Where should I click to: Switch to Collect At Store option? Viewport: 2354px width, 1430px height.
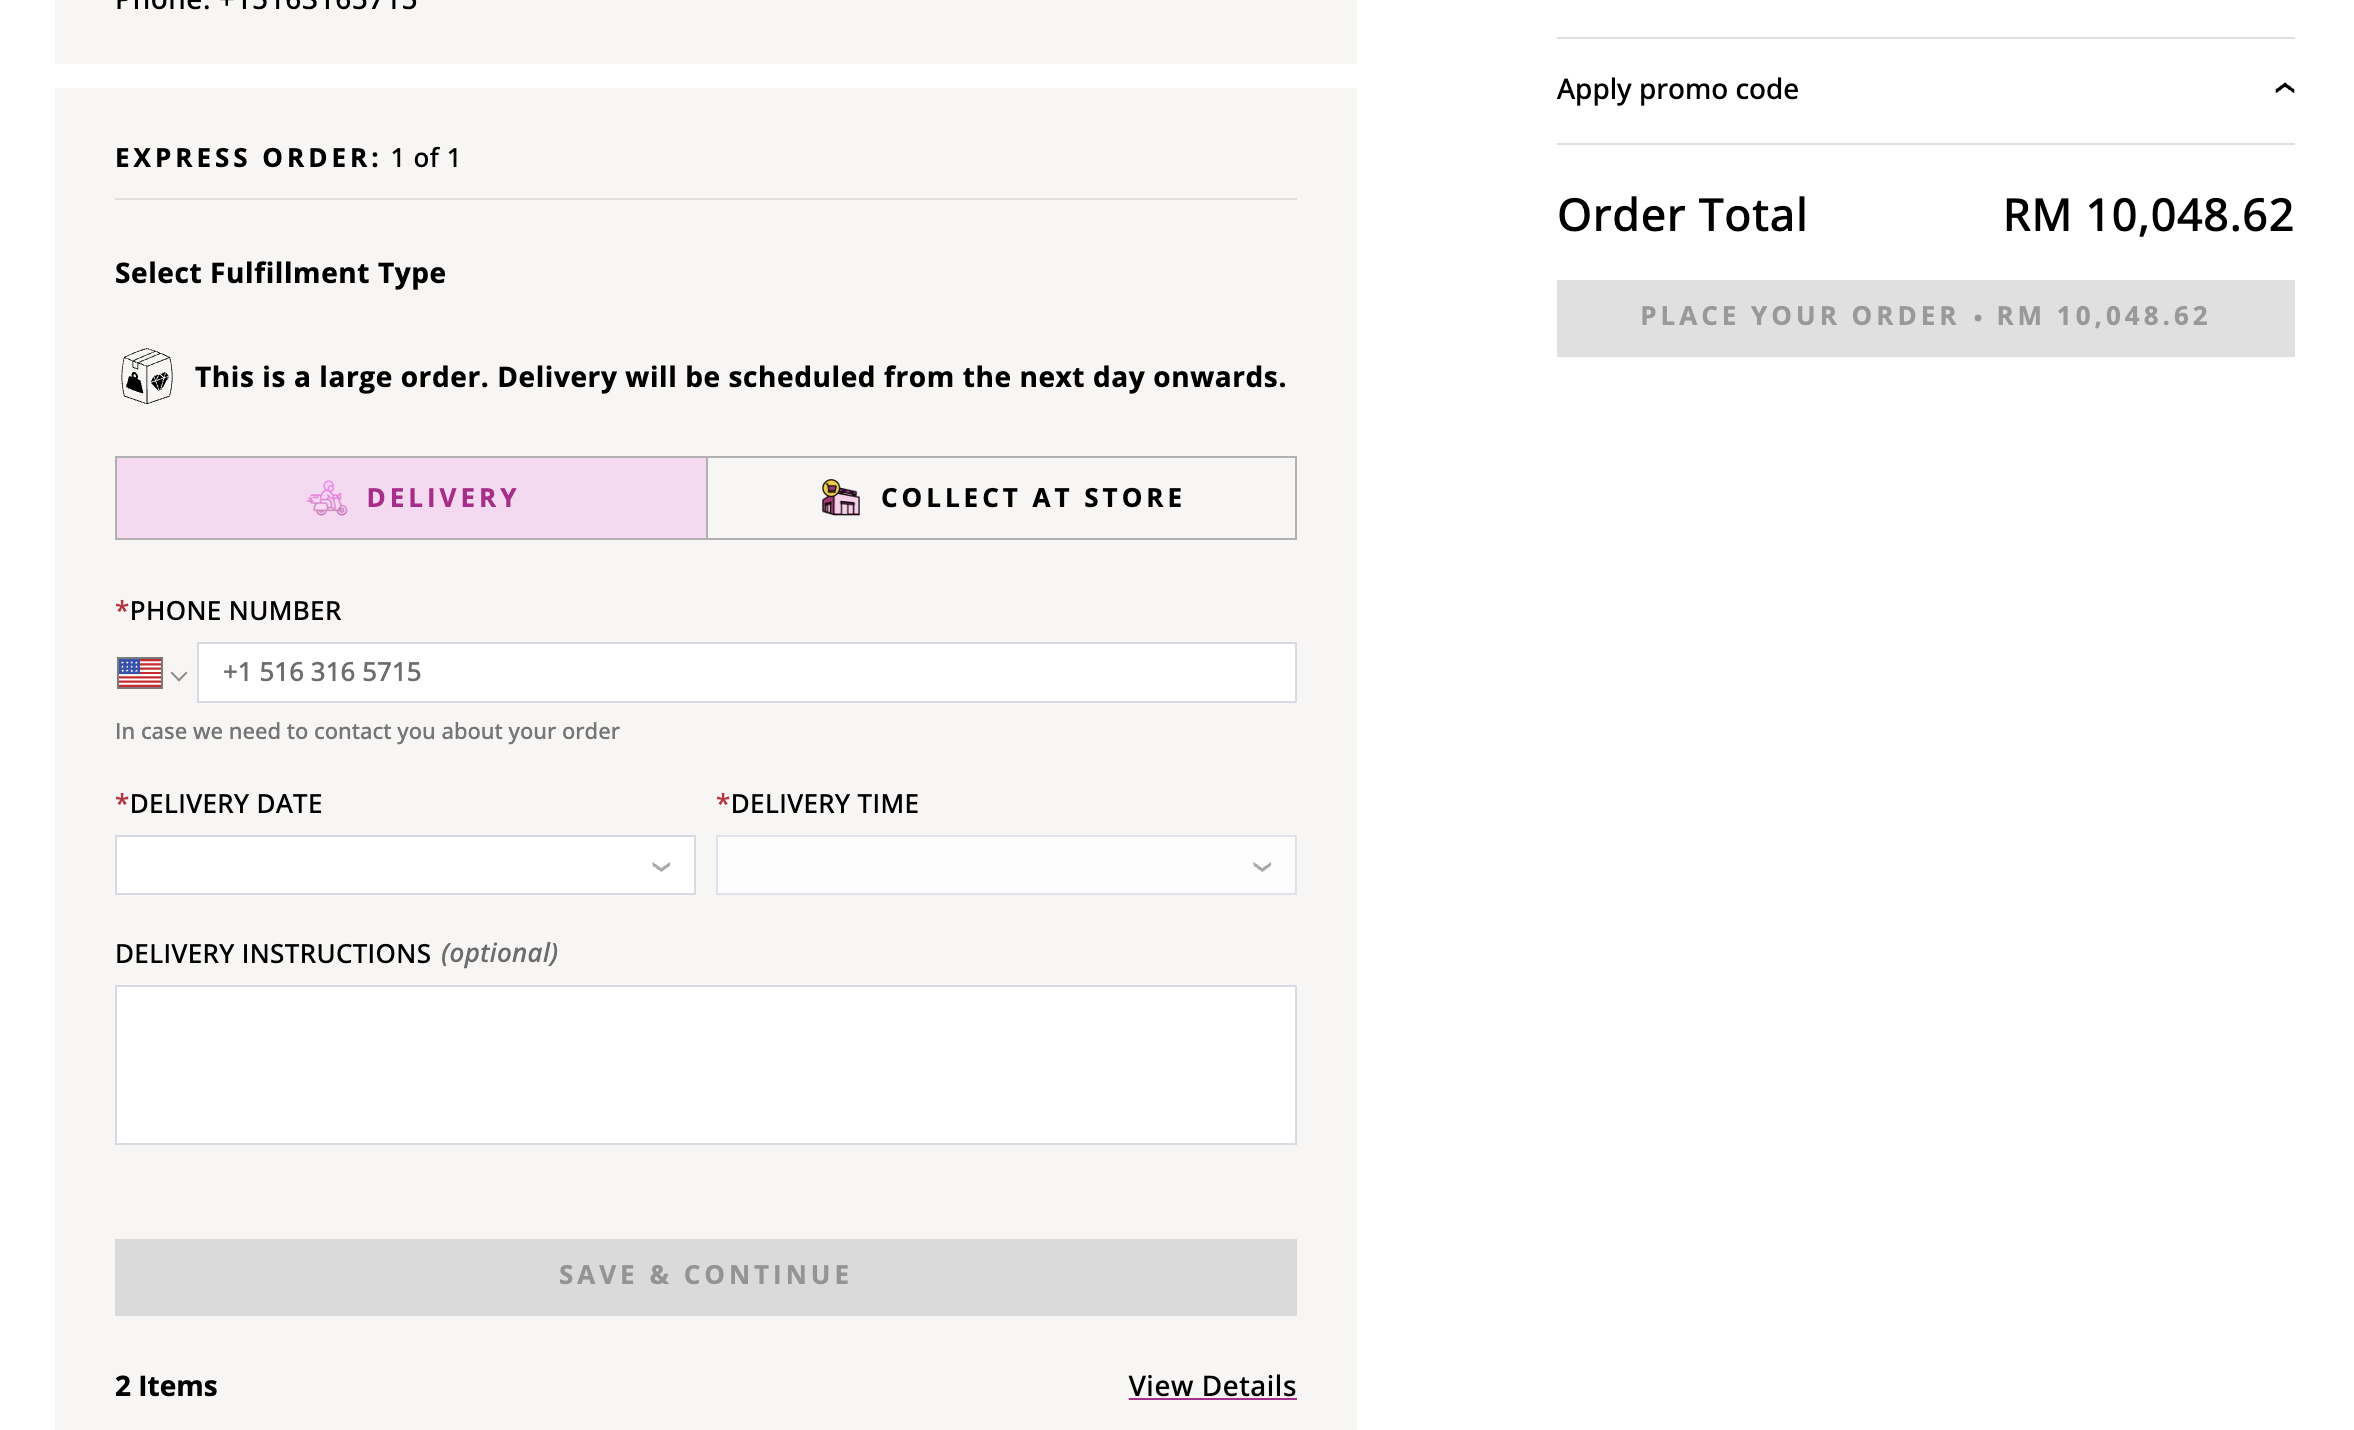(x=1001, y=498)
